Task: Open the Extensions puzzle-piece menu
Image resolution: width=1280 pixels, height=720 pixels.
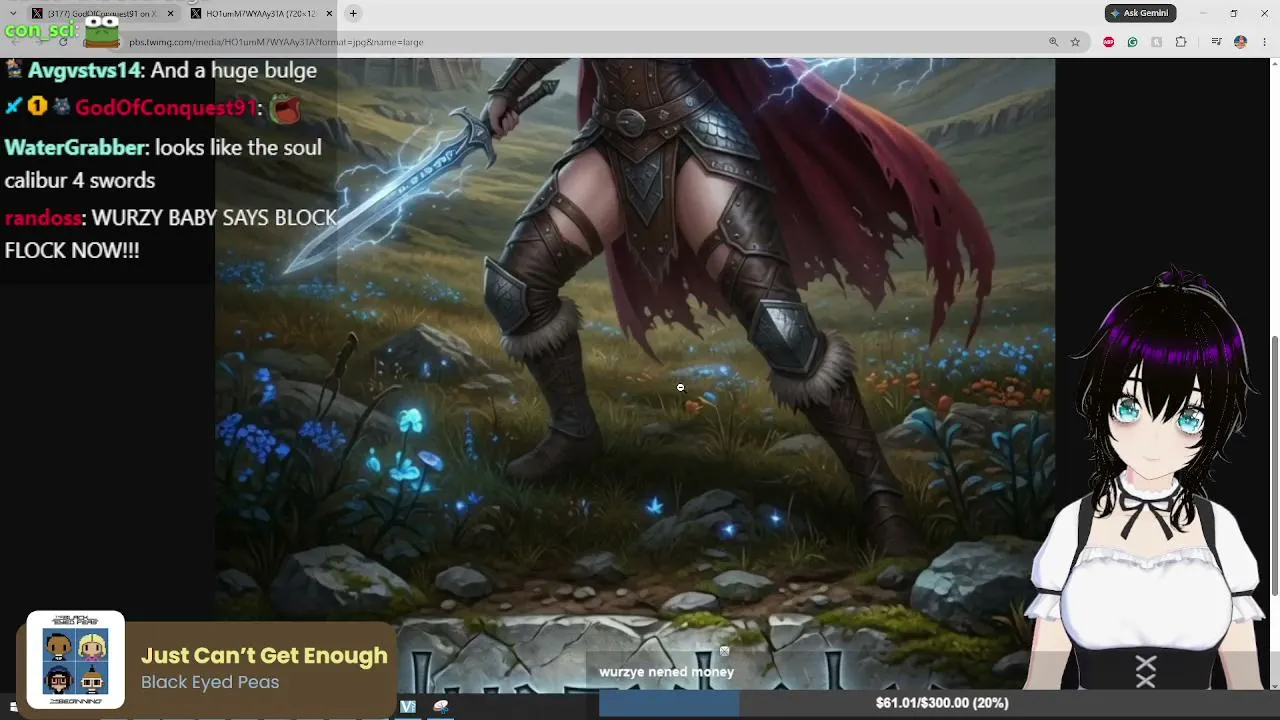Action: (x=1181, y=42)
